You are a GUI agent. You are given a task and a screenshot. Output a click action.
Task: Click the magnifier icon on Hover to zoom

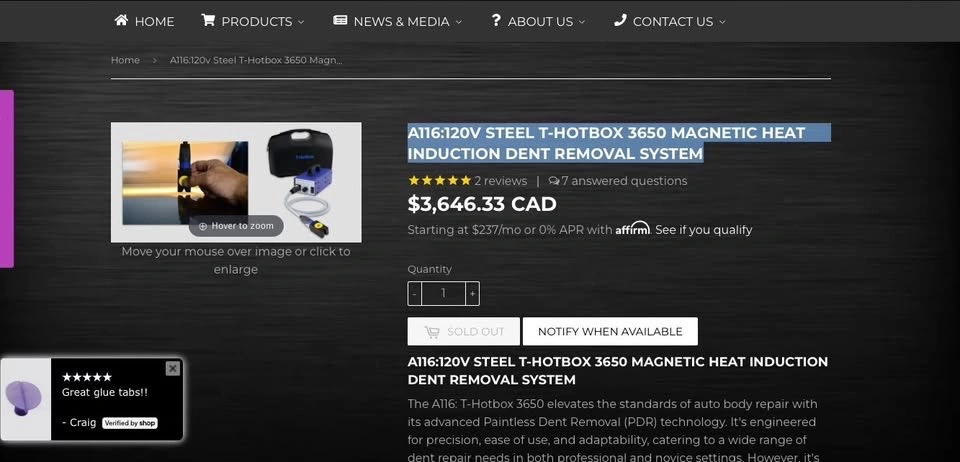click(x=203, y=226)
